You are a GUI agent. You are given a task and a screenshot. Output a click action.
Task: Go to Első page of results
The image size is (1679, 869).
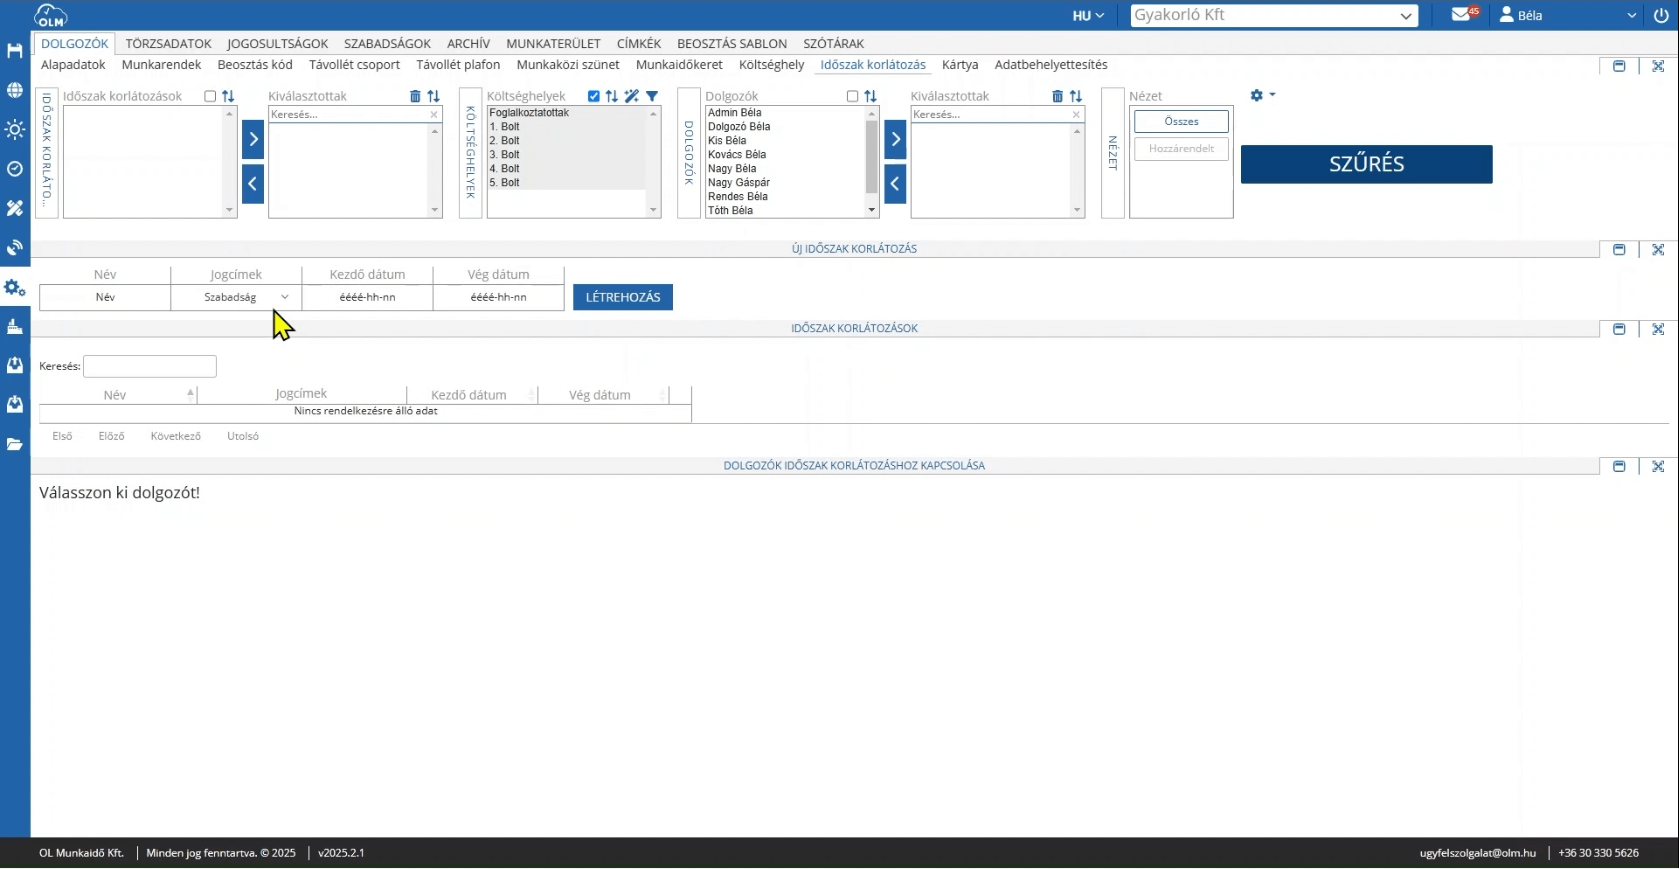62,436
